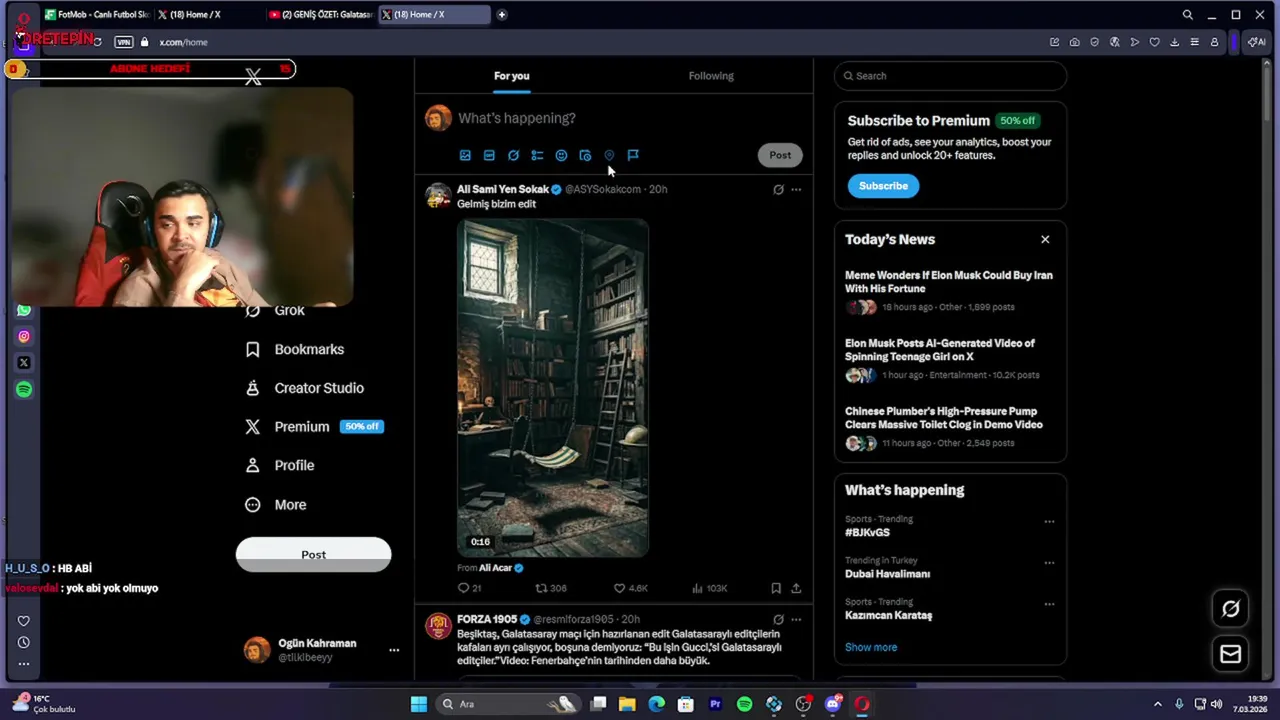Open account menu dots beside Ogün Kahraman
Image resolution: width=1280 pixels, height=720 pixels.
(394, 650)
